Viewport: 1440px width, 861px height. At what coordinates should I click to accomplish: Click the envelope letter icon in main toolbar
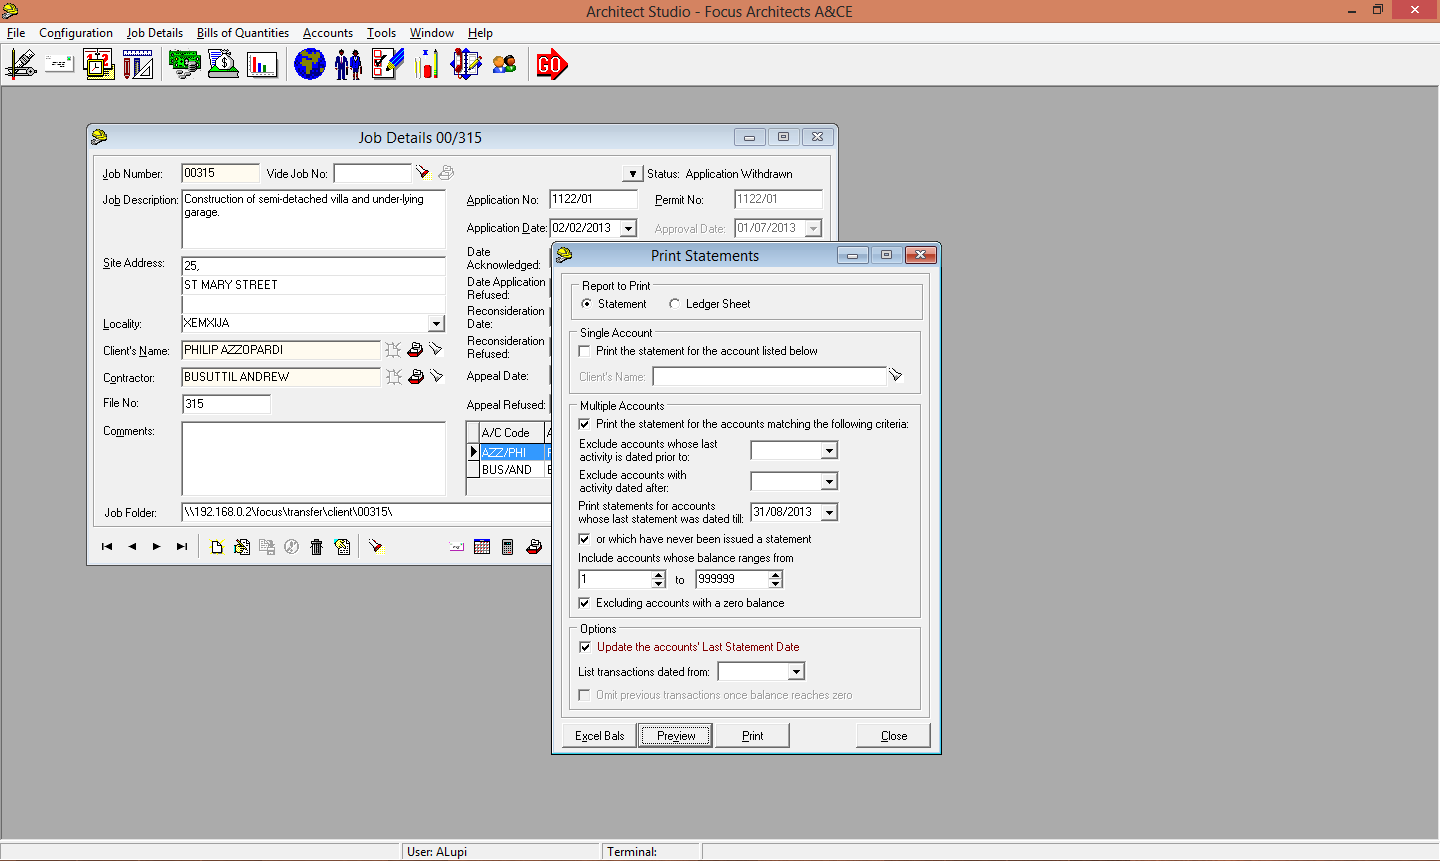click(60, 65)
